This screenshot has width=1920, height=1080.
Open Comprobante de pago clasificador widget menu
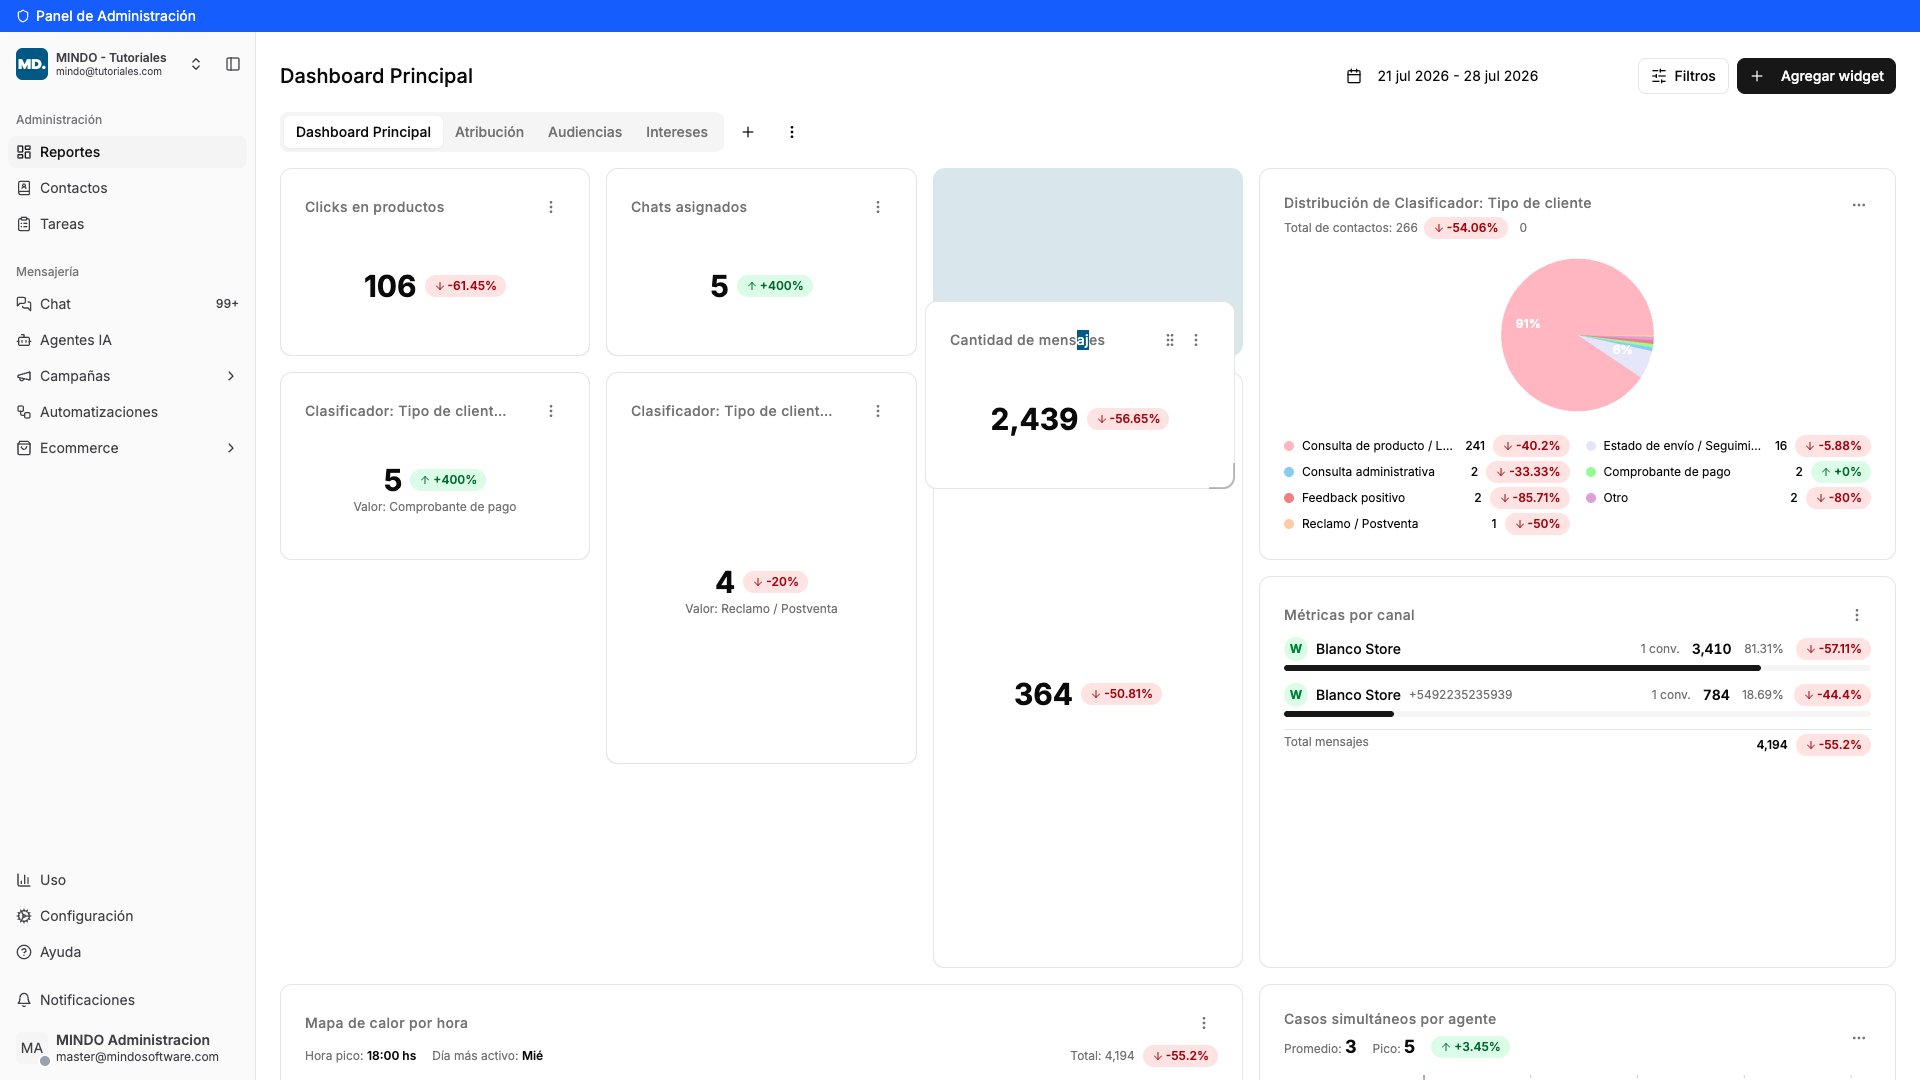click(551, 411)
